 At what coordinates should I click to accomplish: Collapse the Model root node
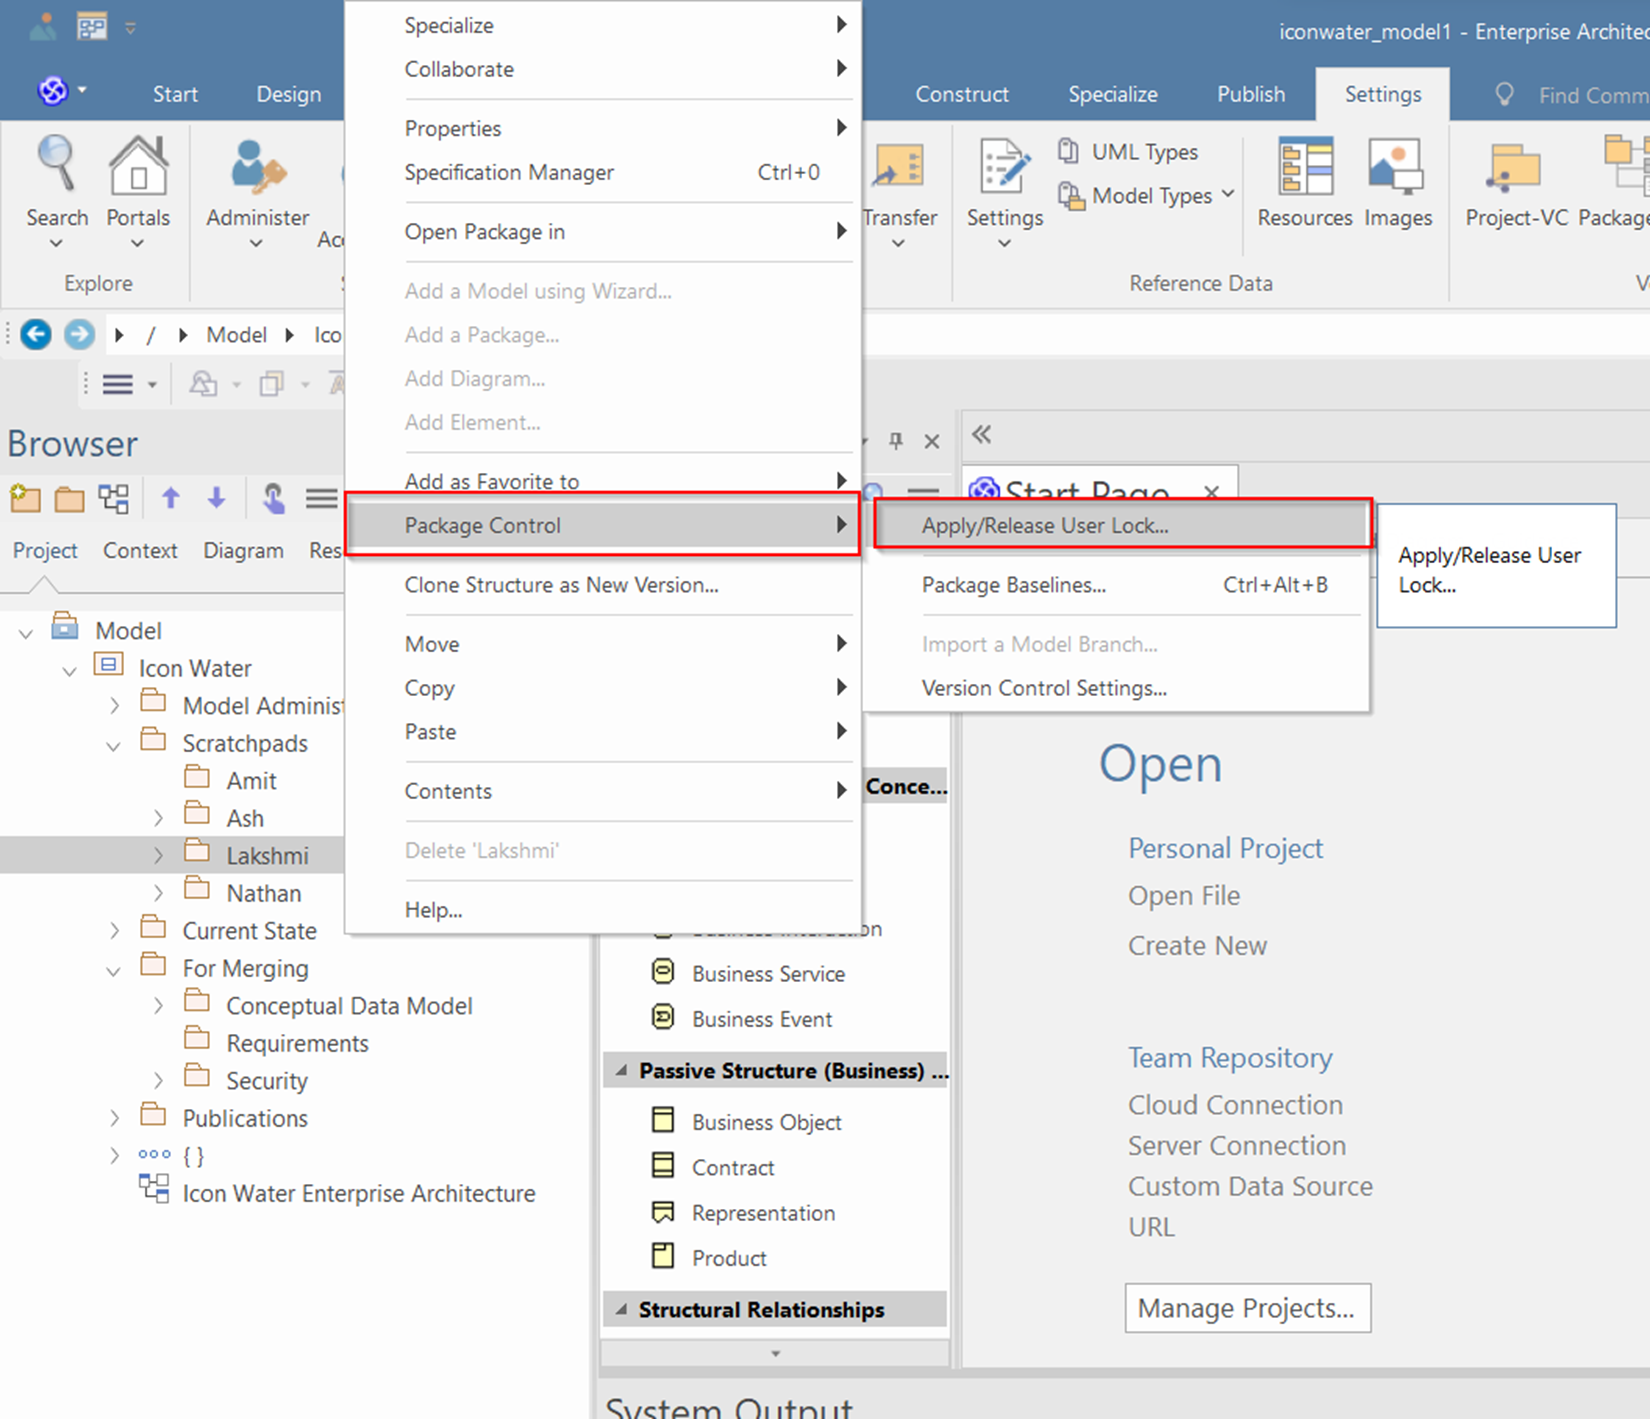click(x=26, y=632)
